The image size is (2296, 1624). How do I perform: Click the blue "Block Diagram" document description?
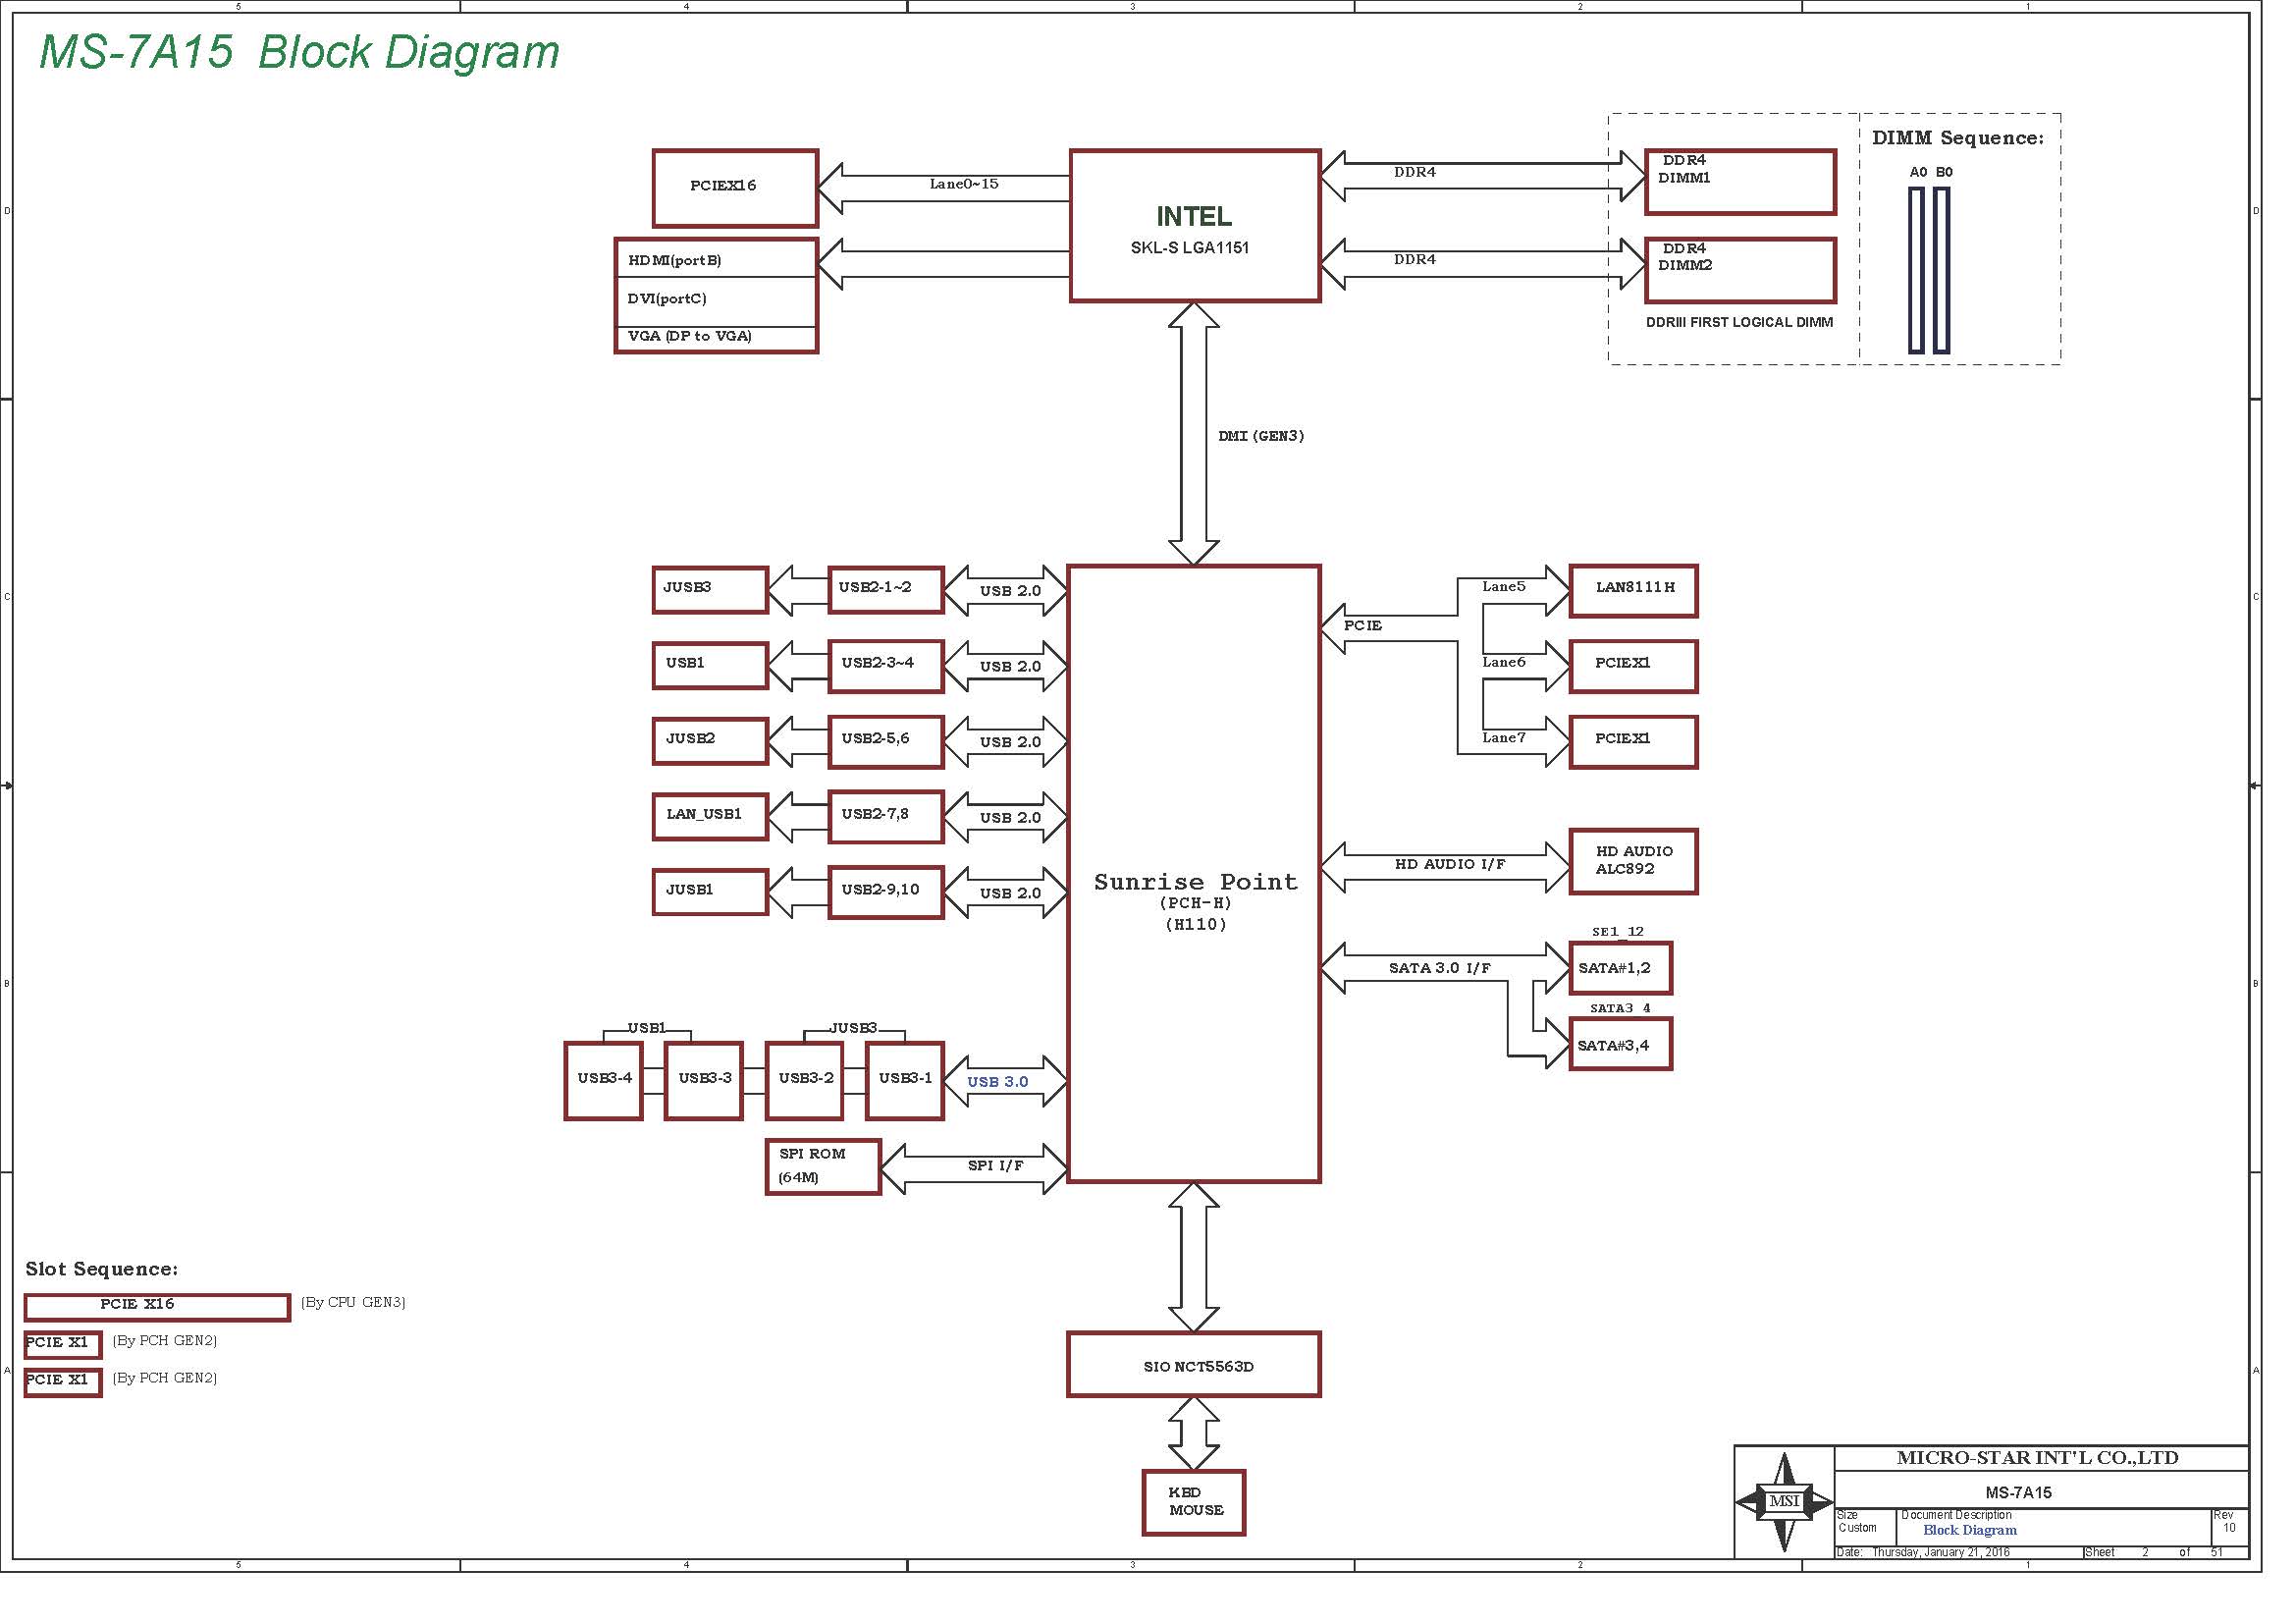coord(1970,1530)
